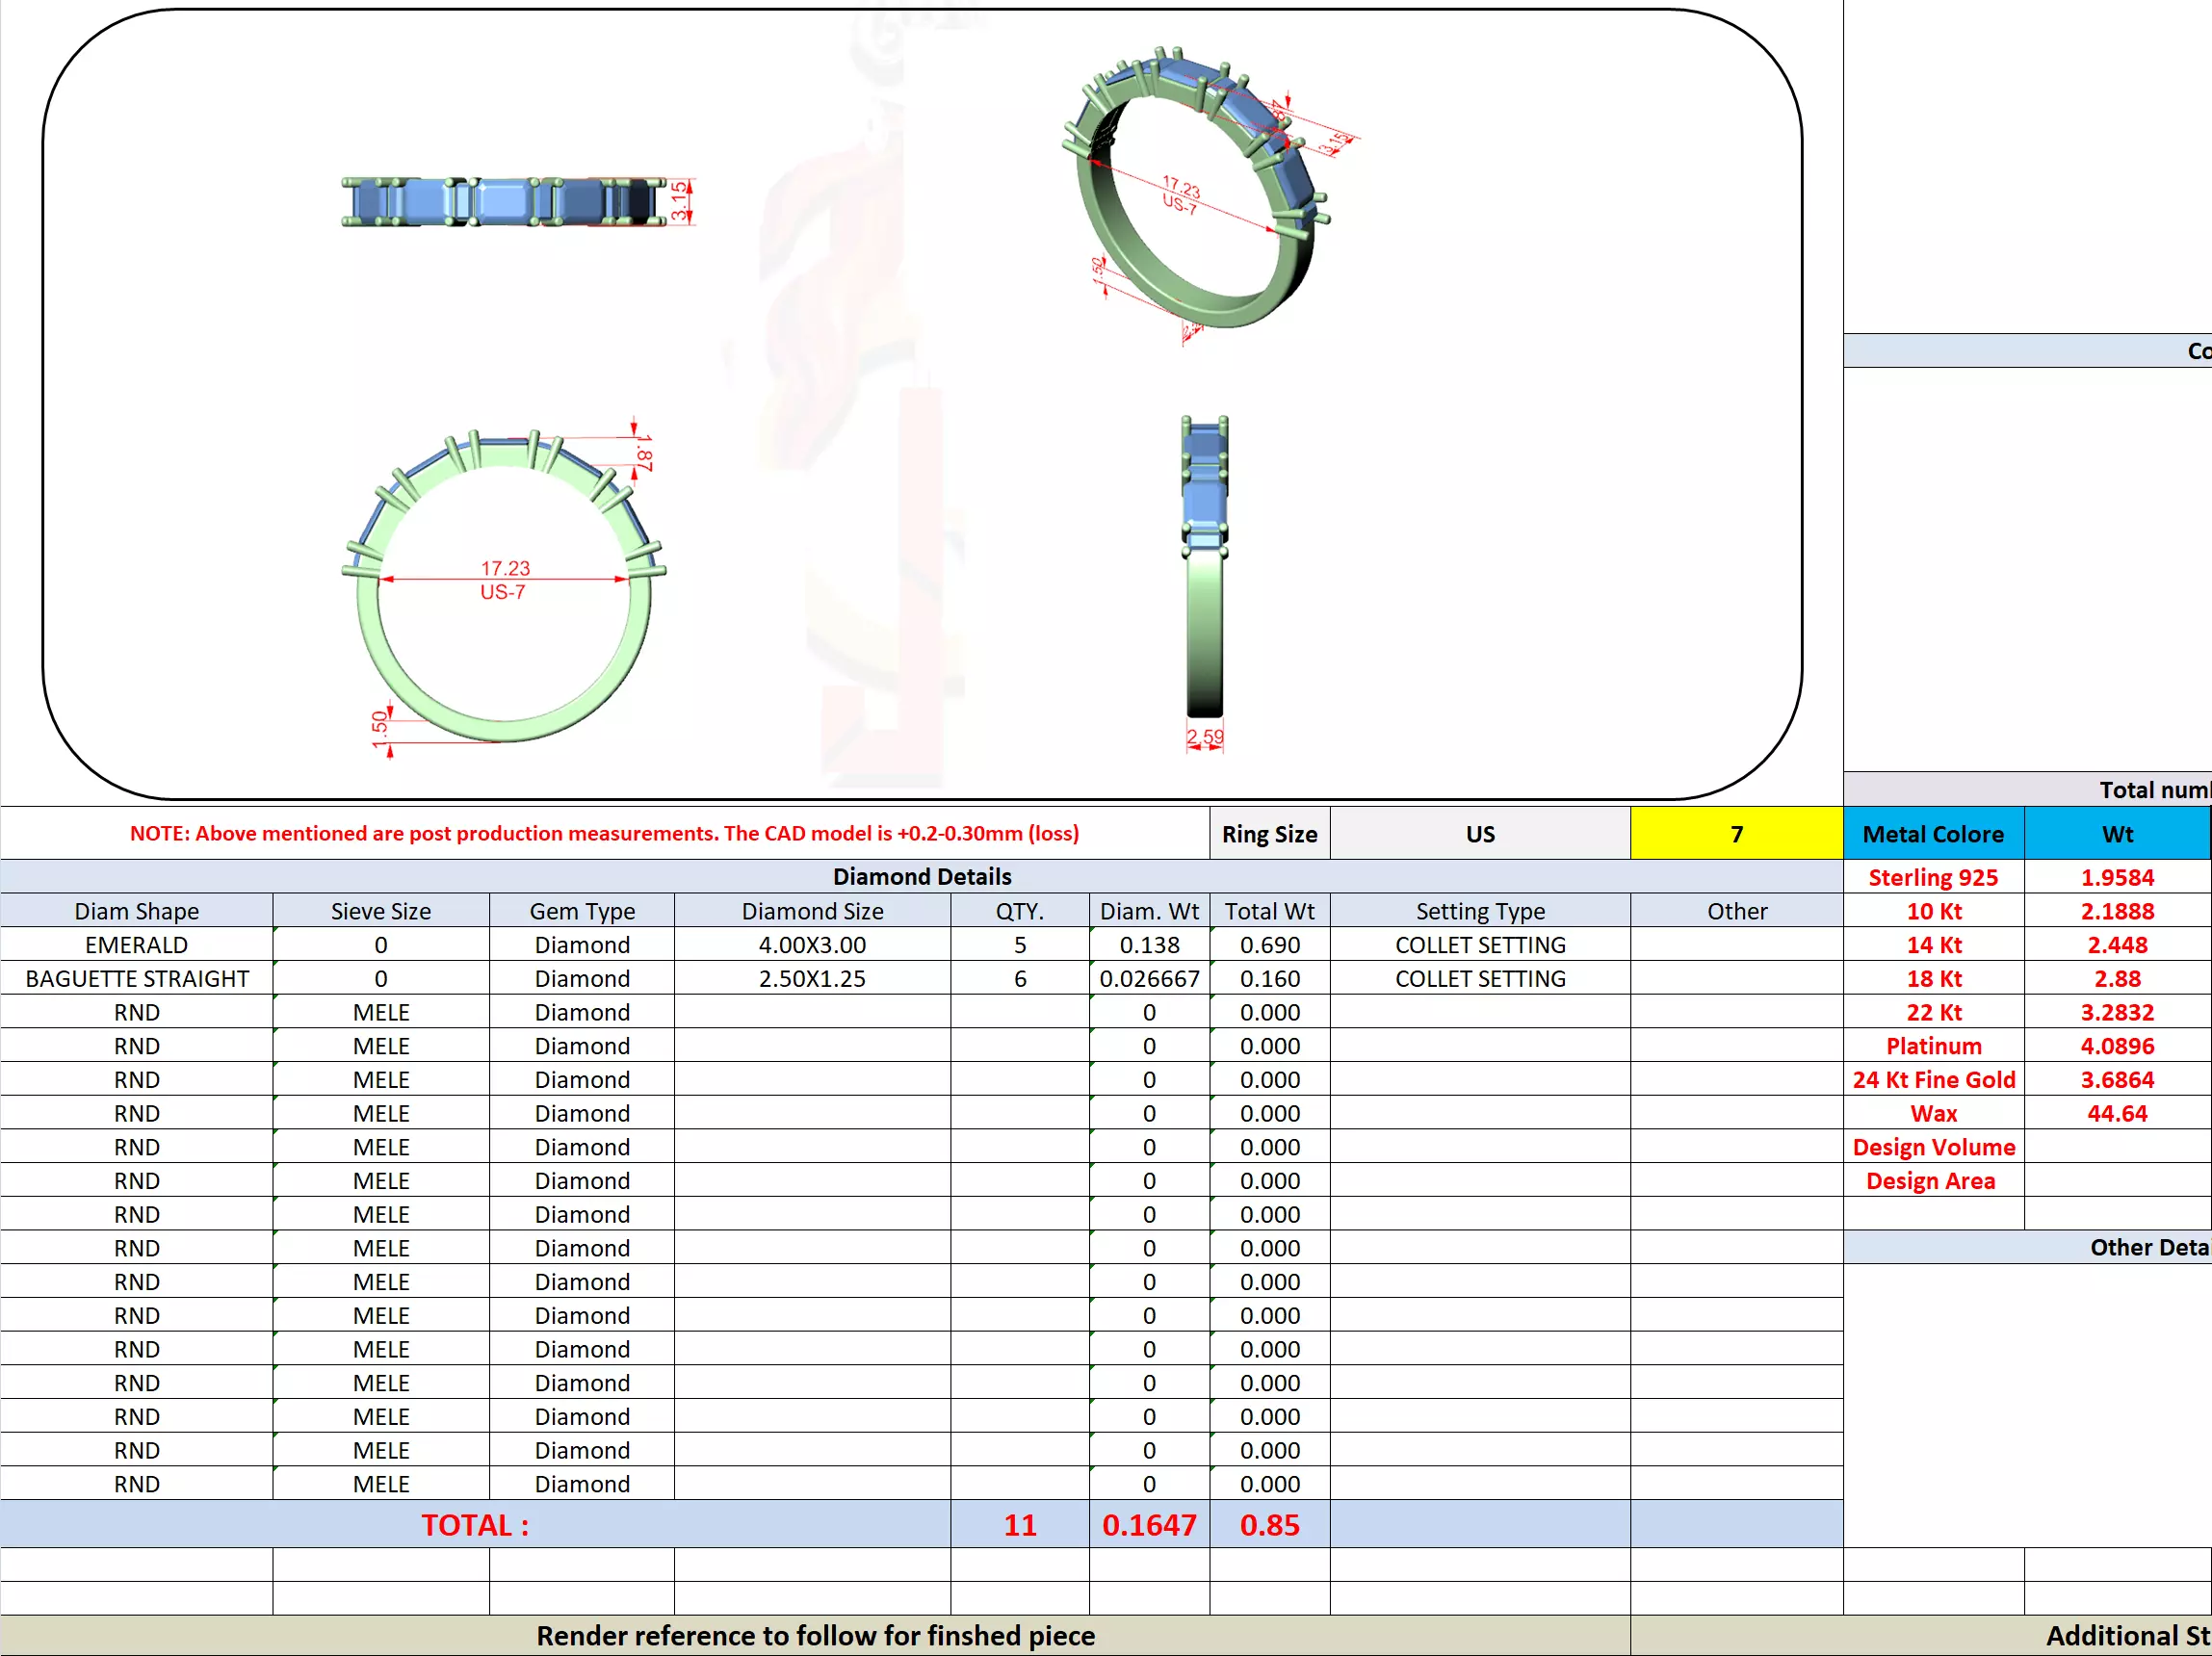The height and width of the screenshot is (1656, 2212).
Task: Select the 2.50X1.25 diamond size cell
Action: 811,979
